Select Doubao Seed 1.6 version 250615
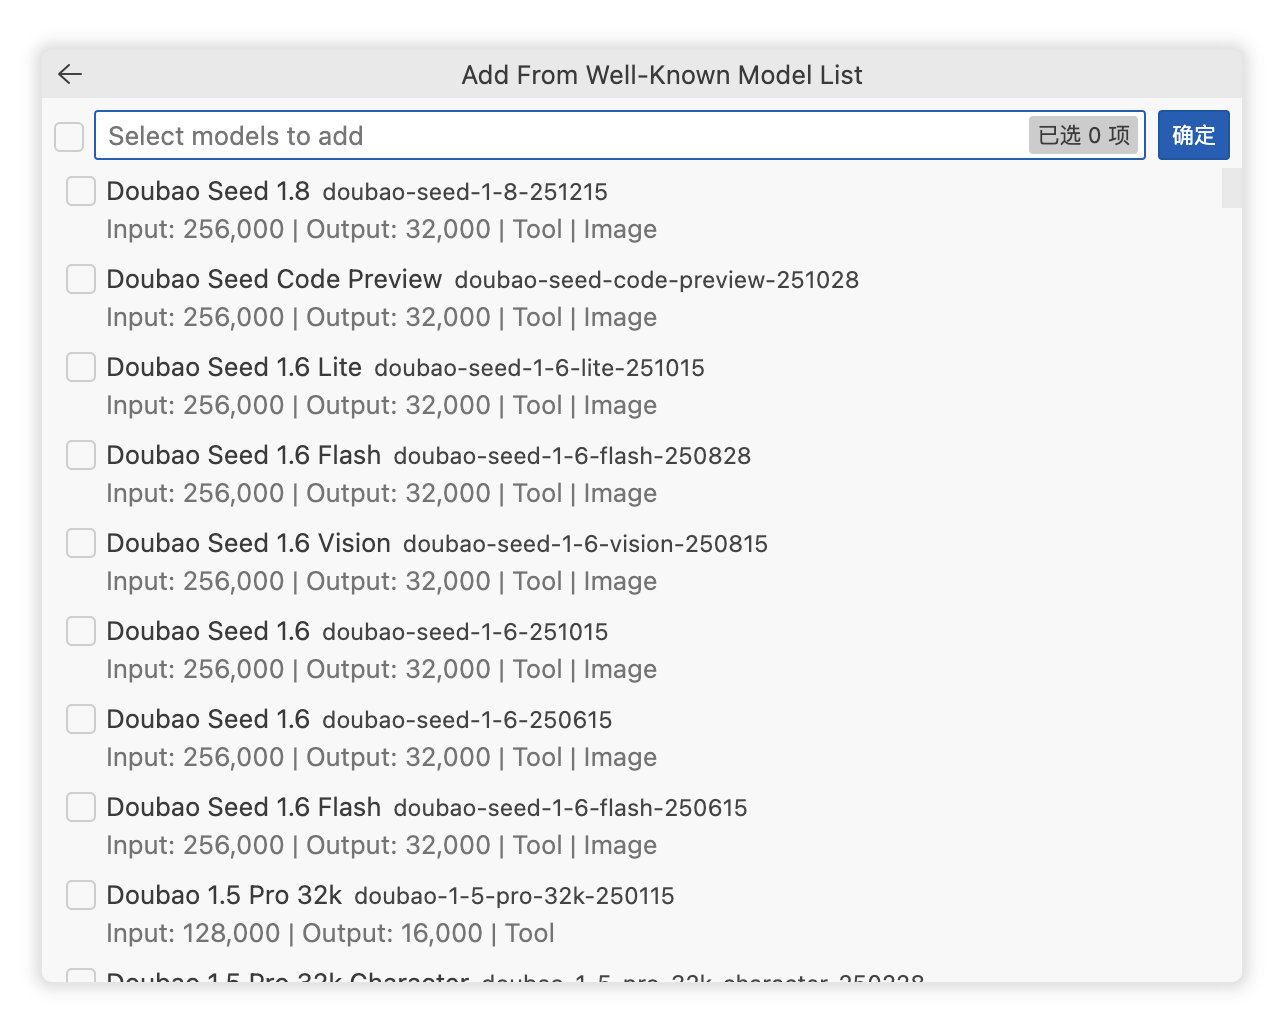 click(80, 719)
